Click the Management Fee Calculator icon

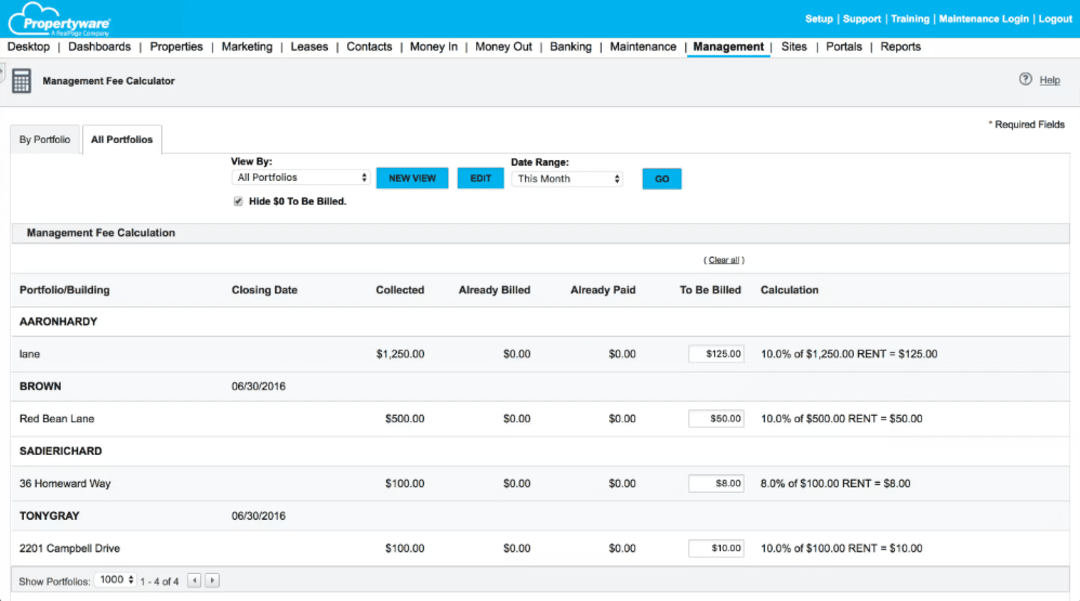coord(21,79)
